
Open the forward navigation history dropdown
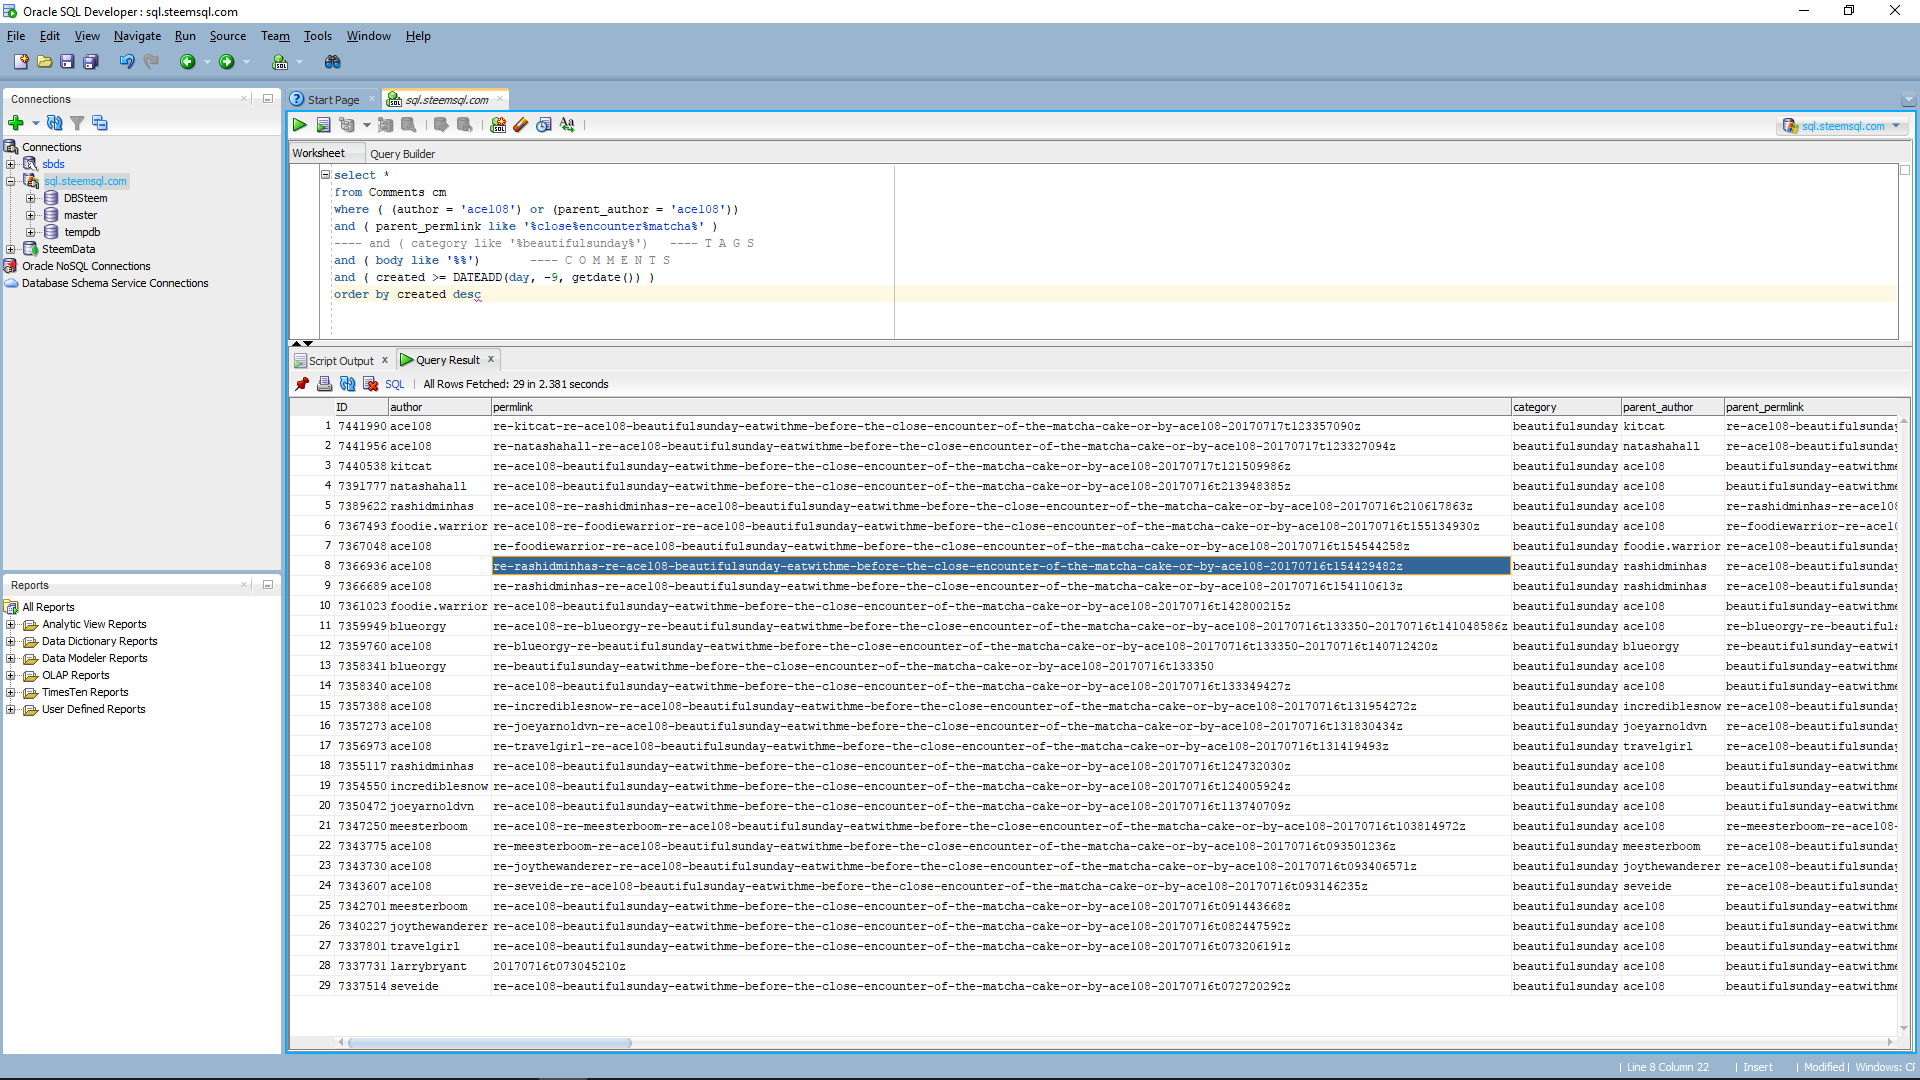point(247,62)
